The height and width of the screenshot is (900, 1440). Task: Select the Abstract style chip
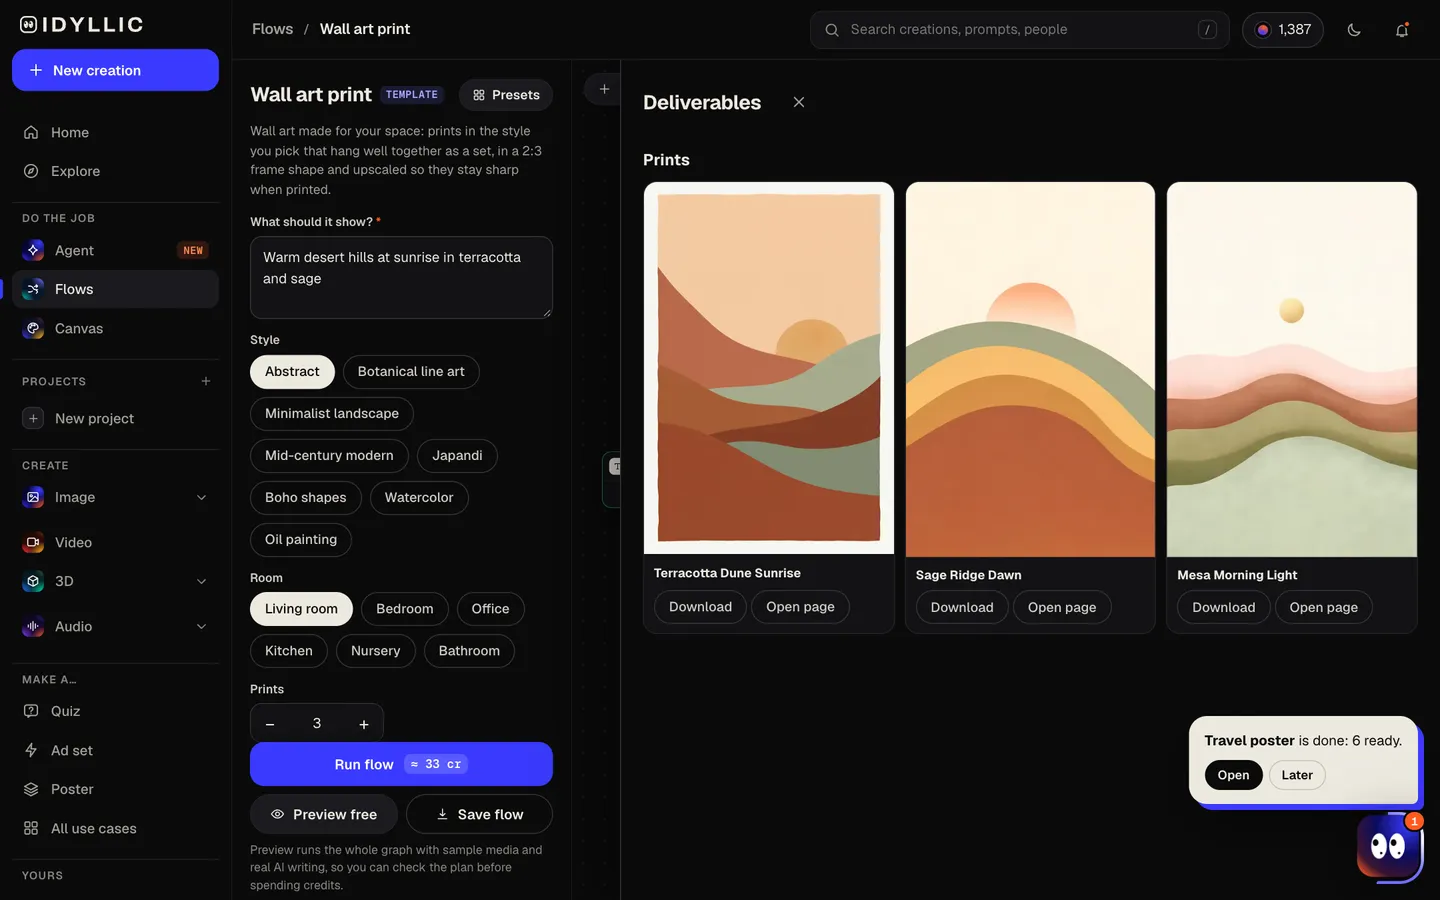[292, 371]
